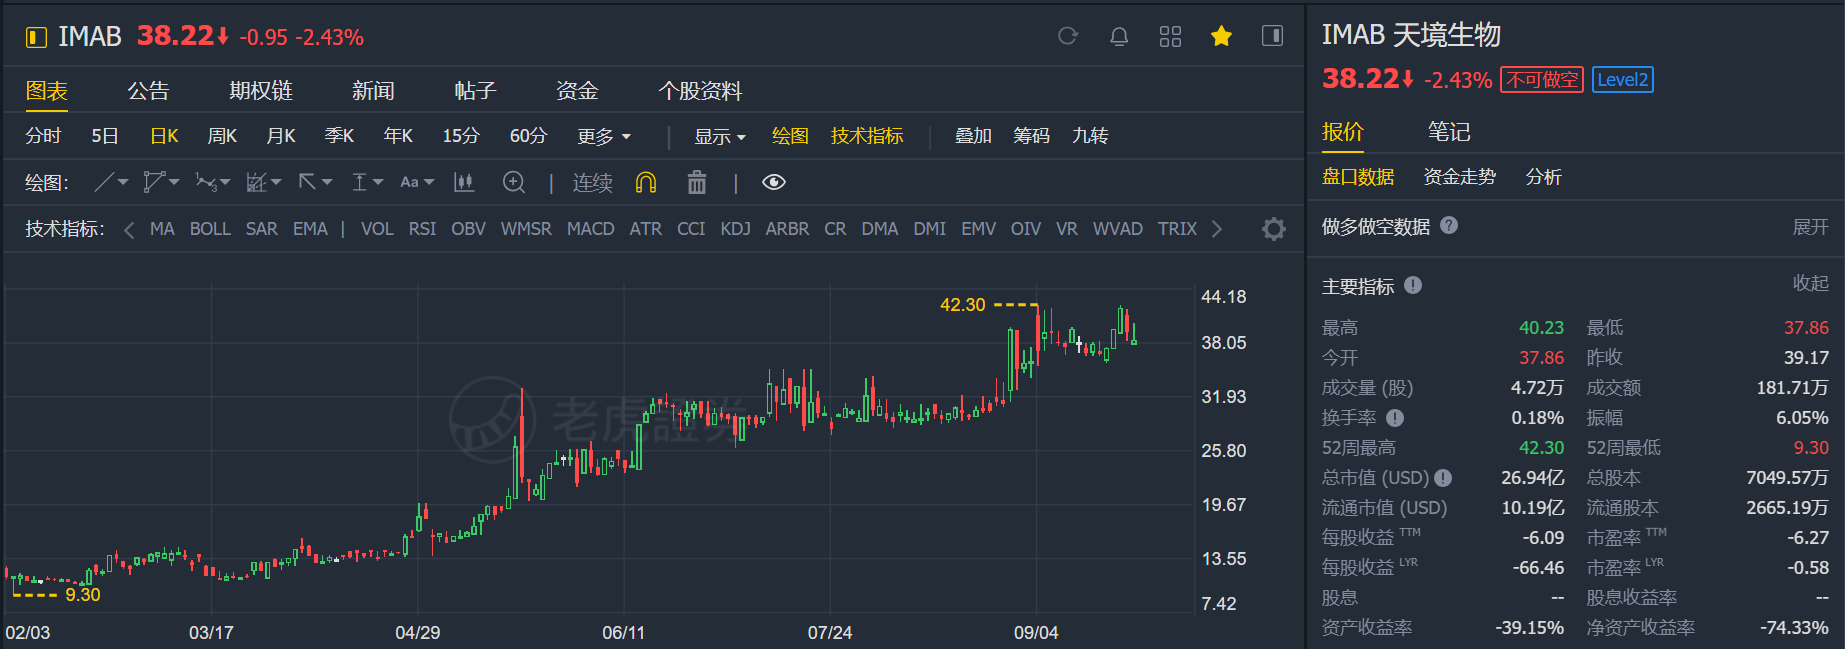Open the 分析 sub-tab
Image resolution: width=1845 pixels, height=649 pixels.
pos(1543,177)
